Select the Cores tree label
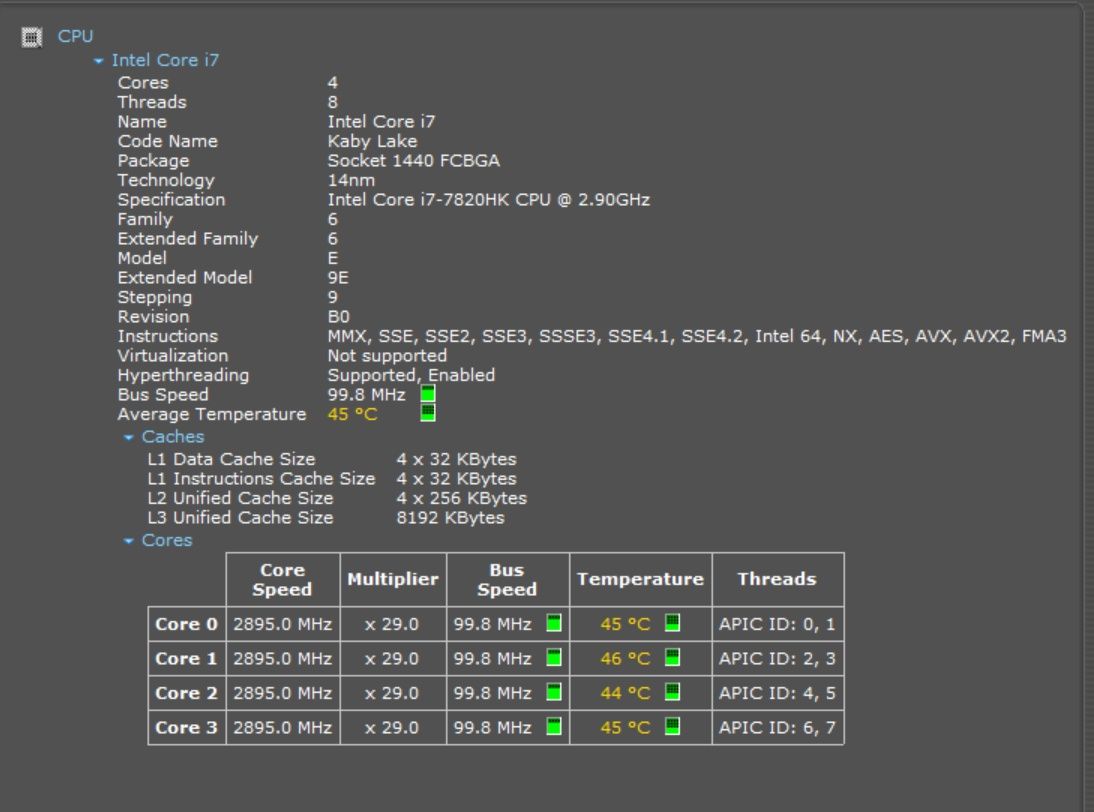1094x812 pixels. pos(167,541)
